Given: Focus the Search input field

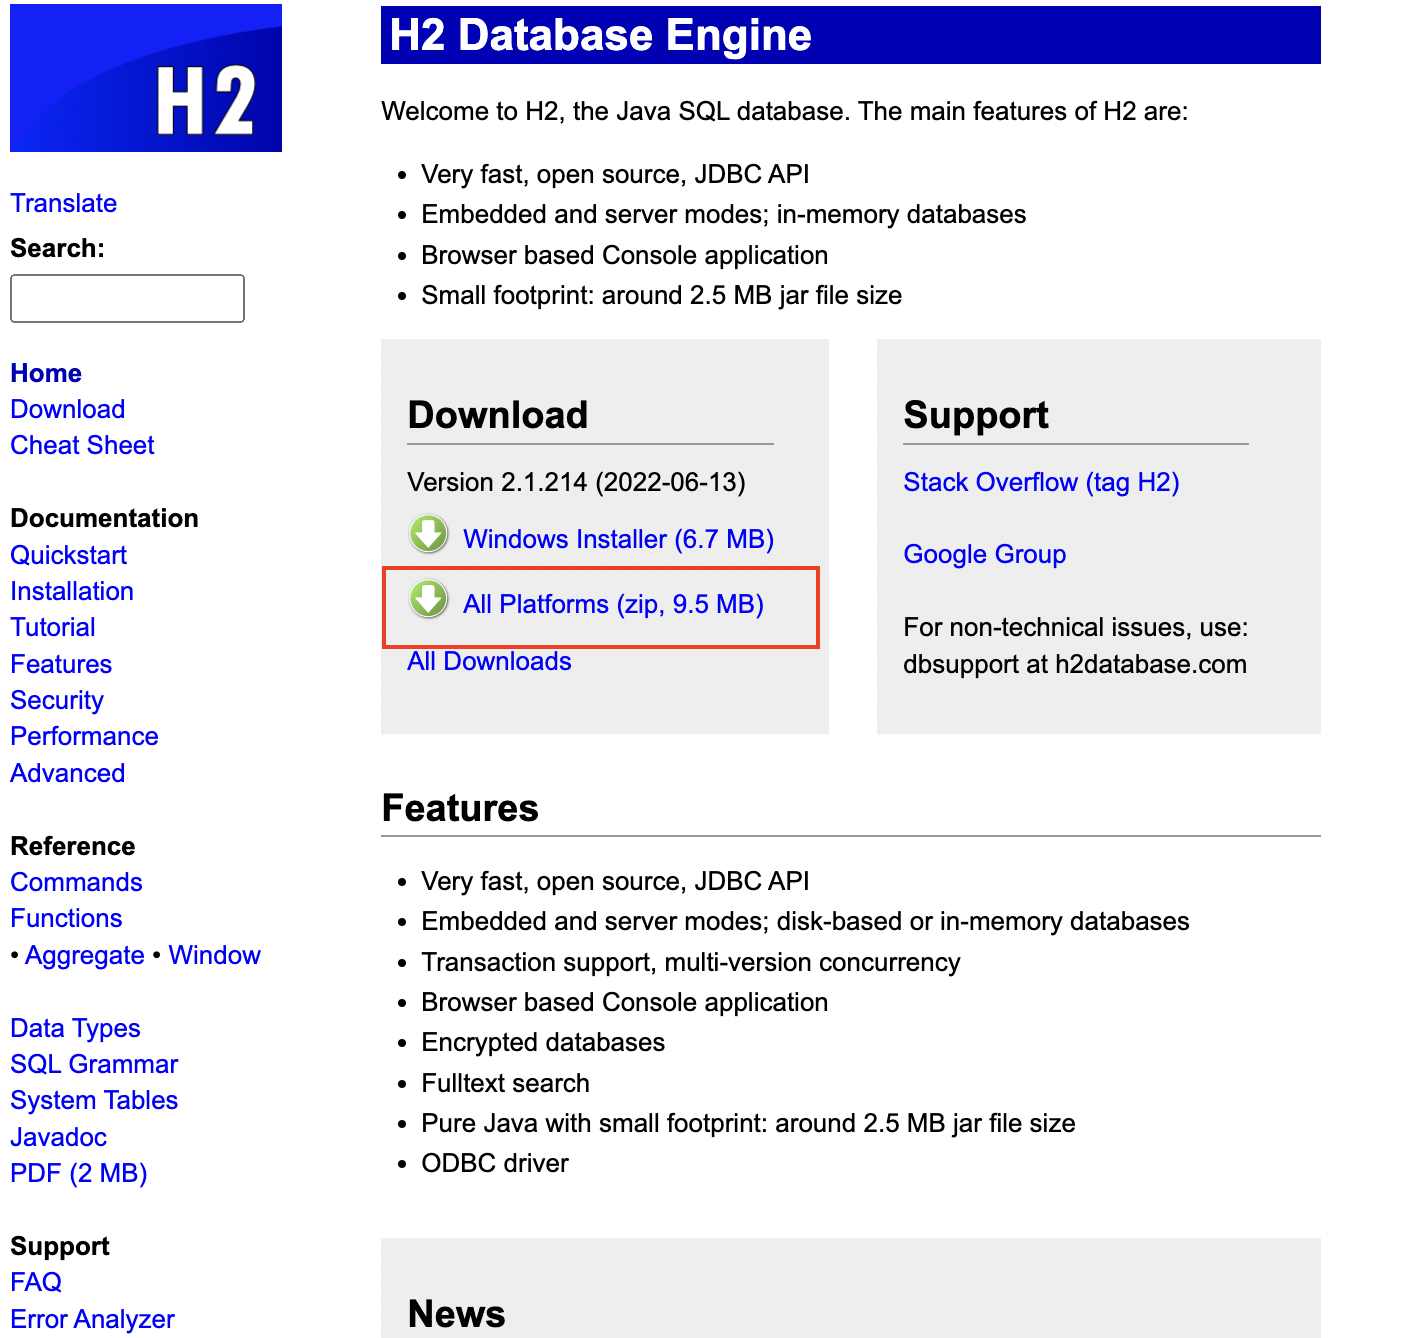Looking at the screenshot, I should click(x=127, y=298).
